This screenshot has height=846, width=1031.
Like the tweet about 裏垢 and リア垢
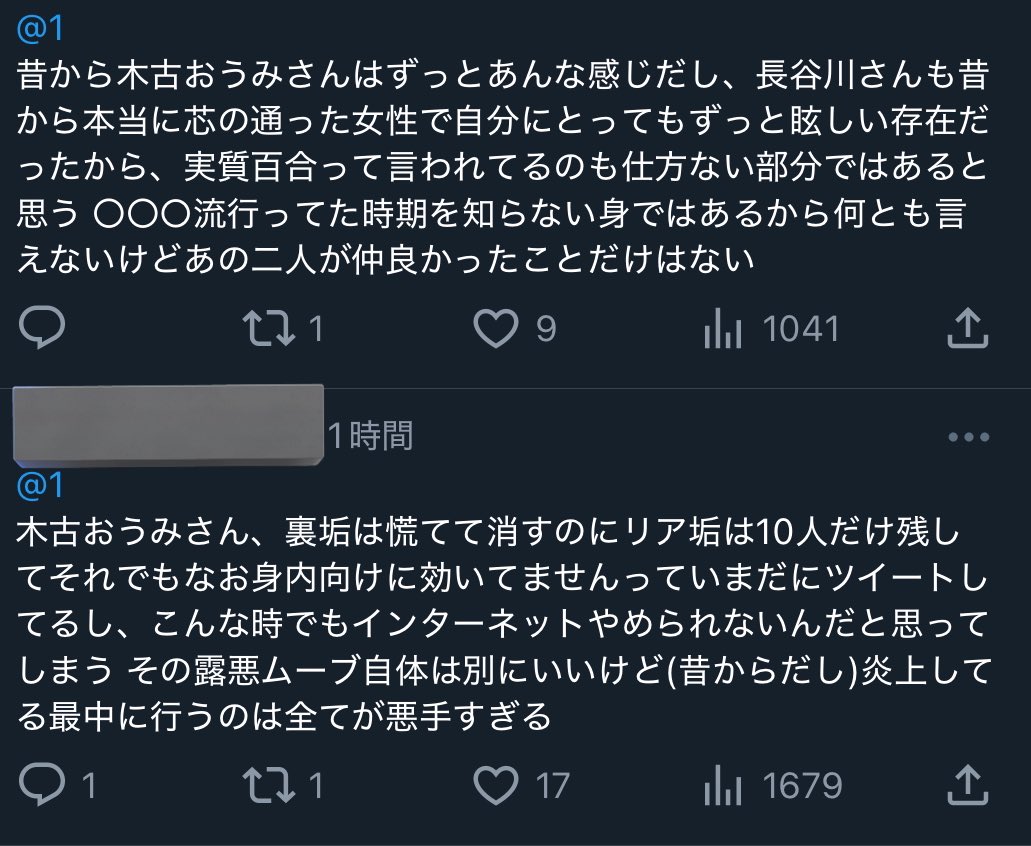495,785
